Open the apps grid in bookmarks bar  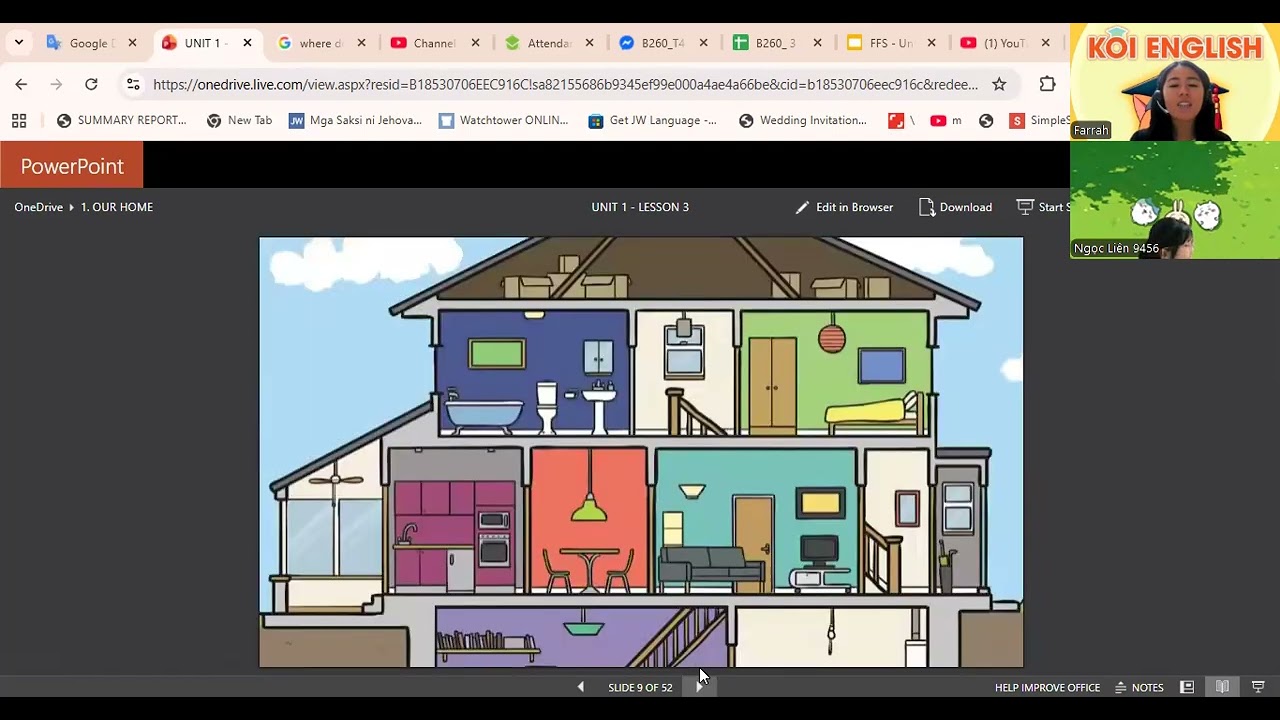click(19, 120)
